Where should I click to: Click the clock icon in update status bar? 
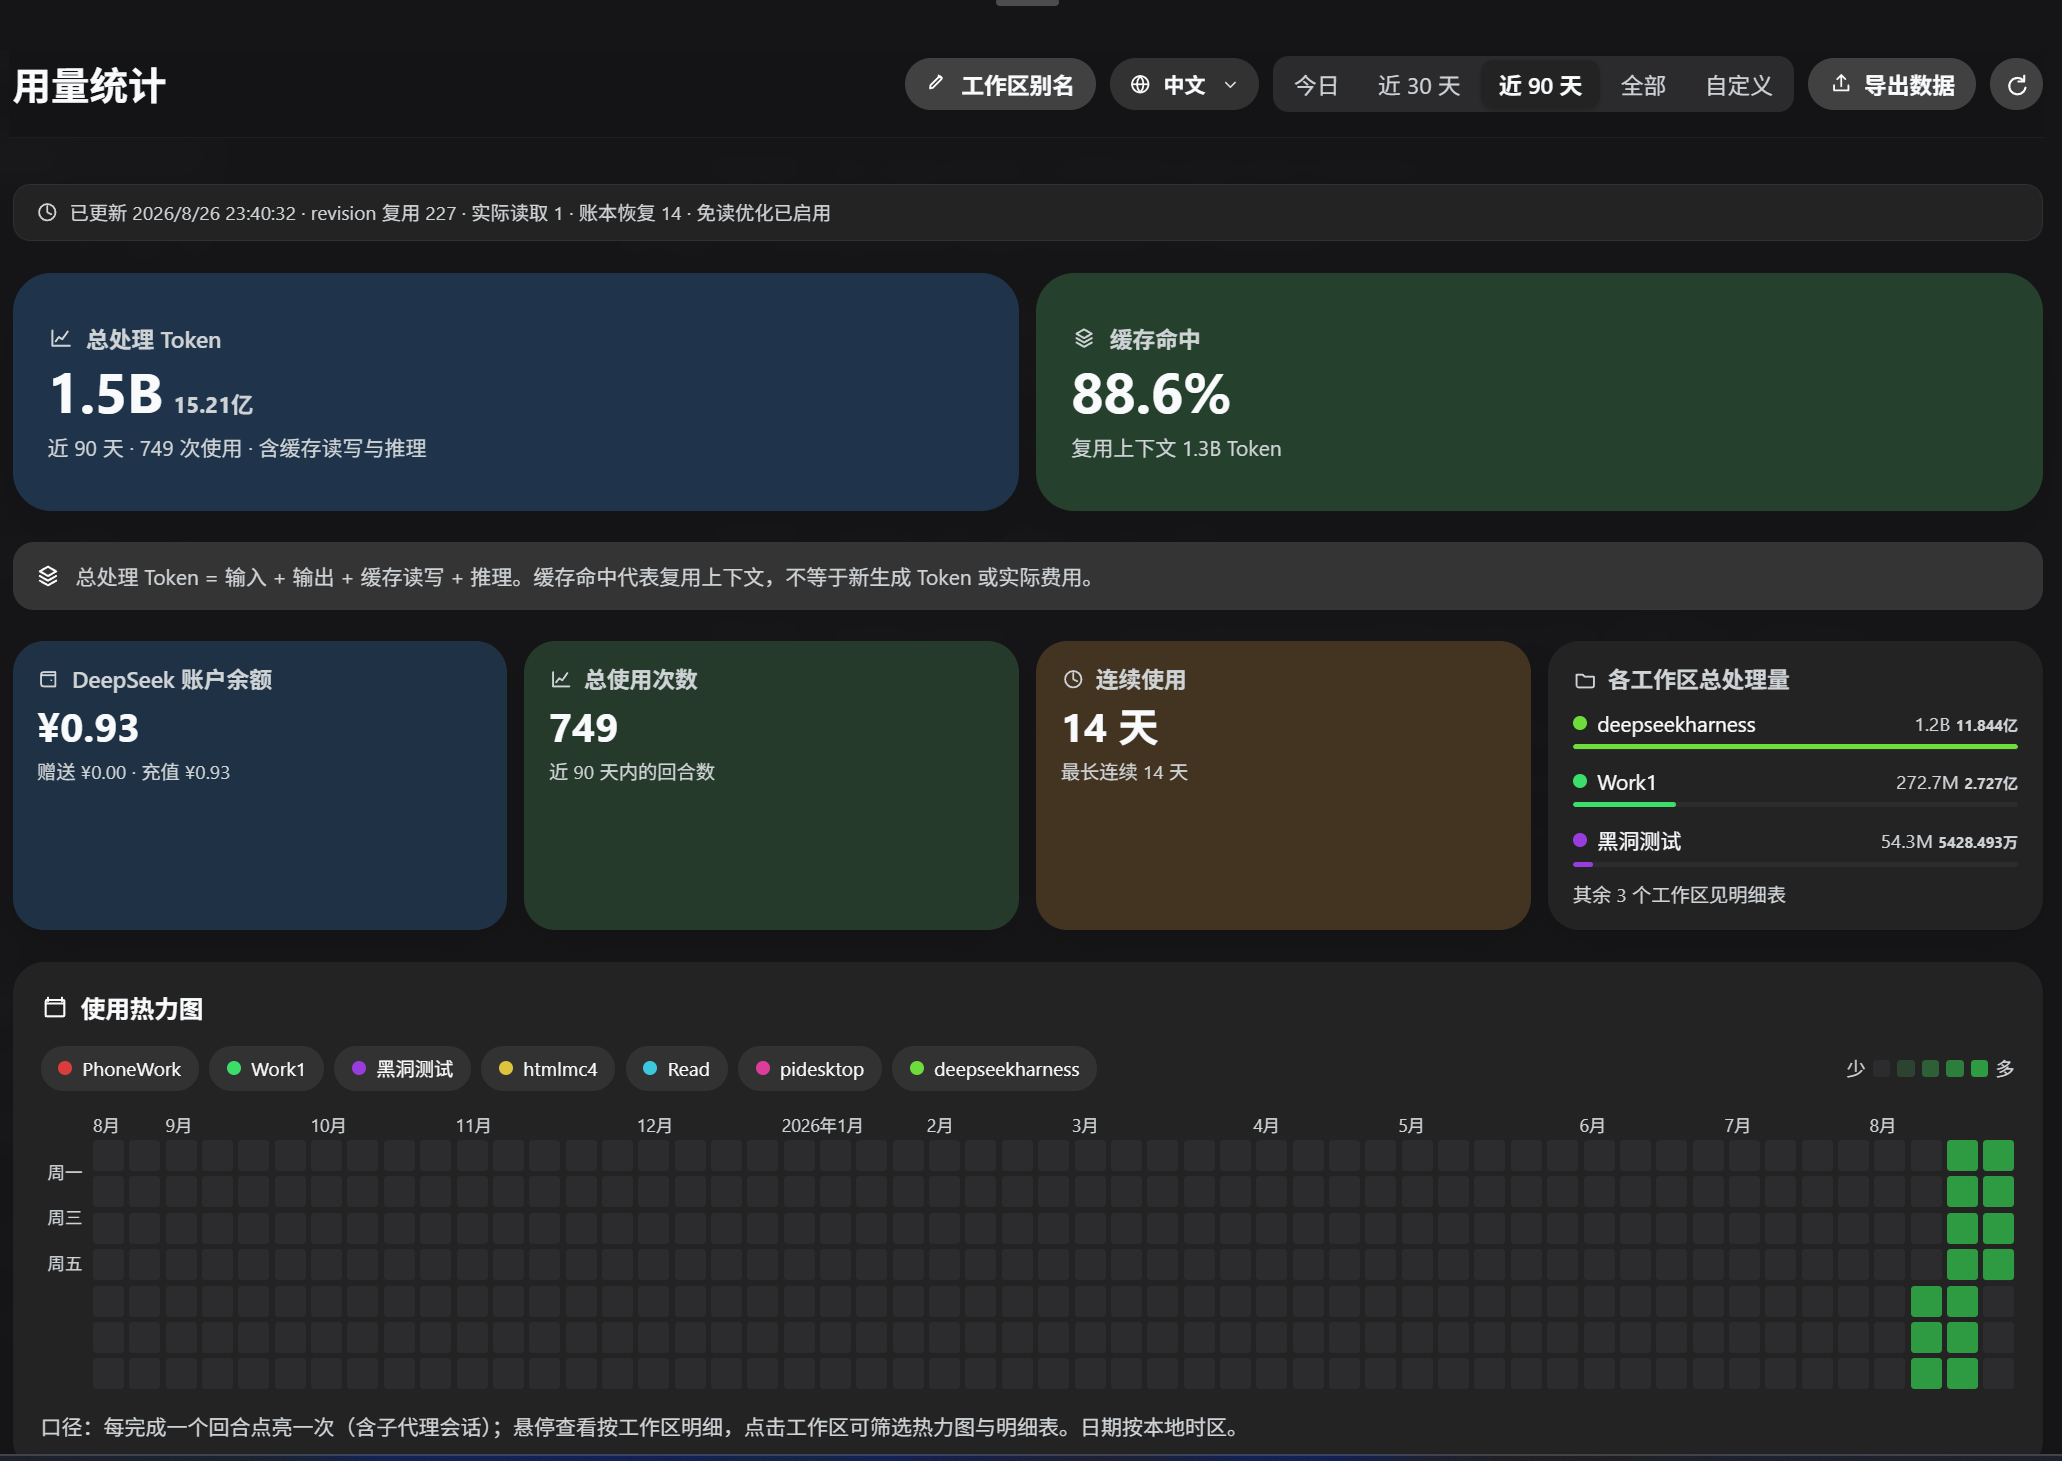pos(47,212)
